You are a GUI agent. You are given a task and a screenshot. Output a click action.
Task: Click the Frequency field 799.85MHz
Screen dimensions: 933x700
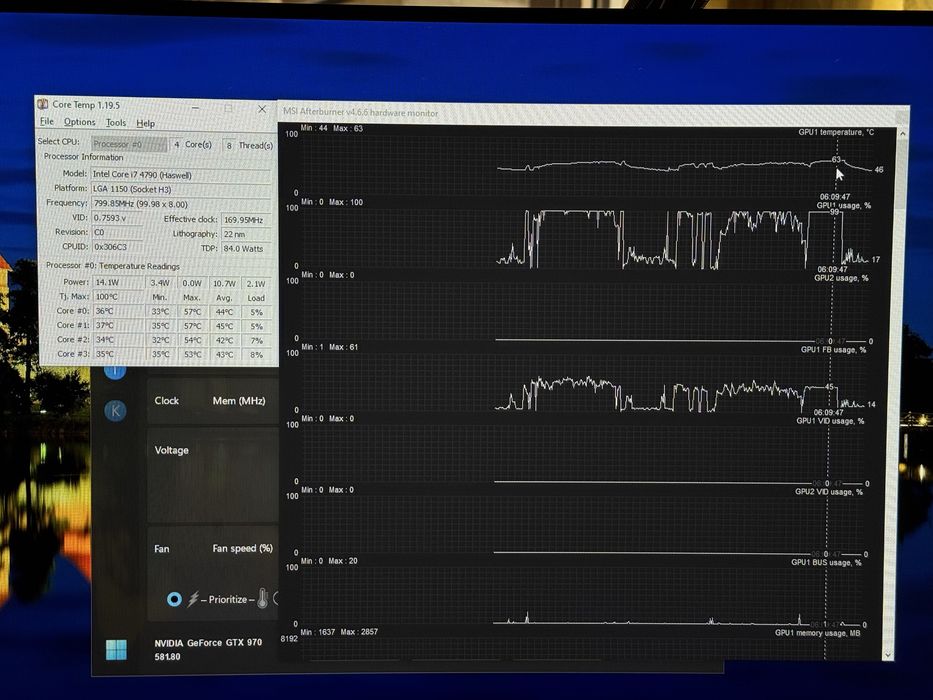pos(181,204)
